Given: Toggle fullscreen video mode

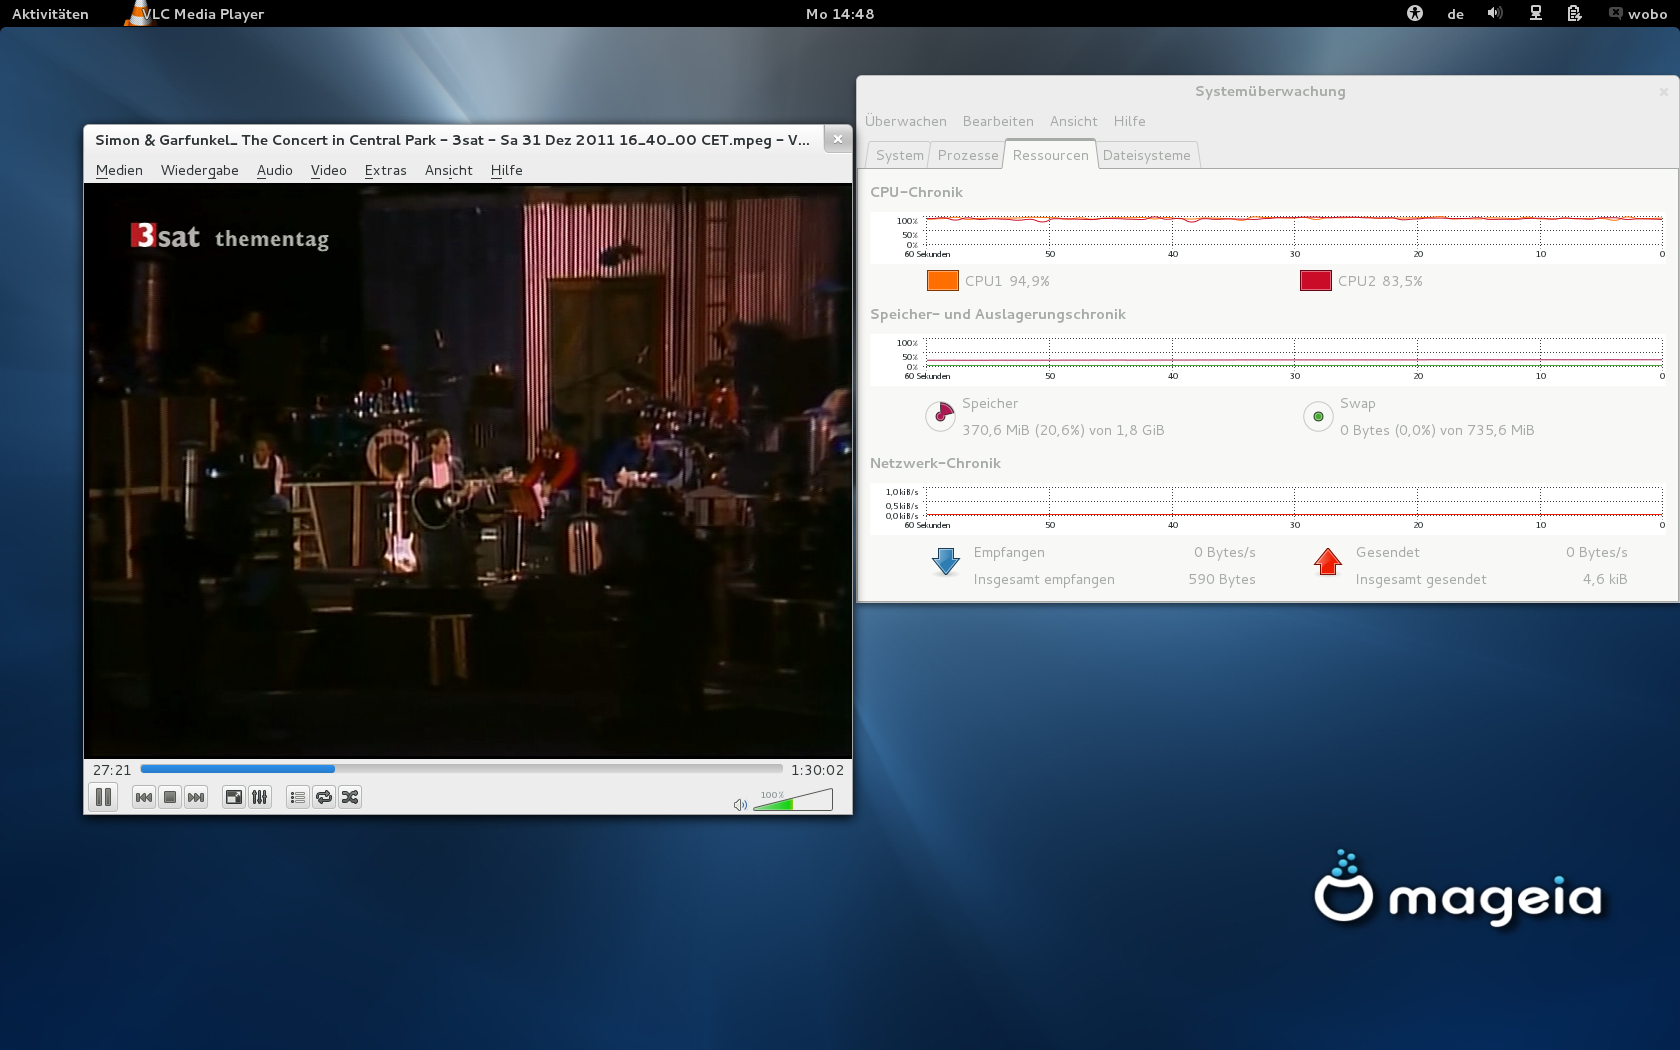Looking at the screenshot, I should pos(233,797).
